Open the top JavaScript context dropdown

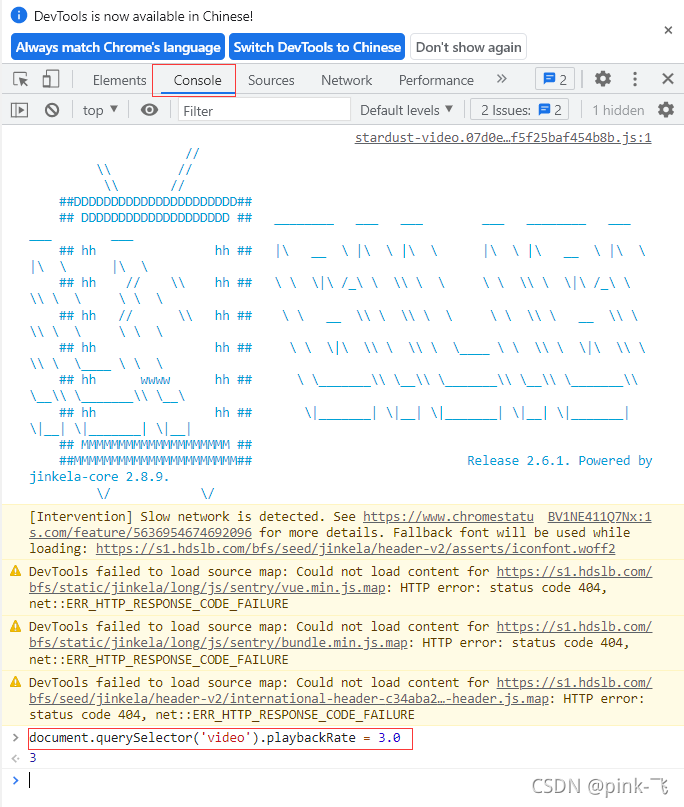(100, 110)
